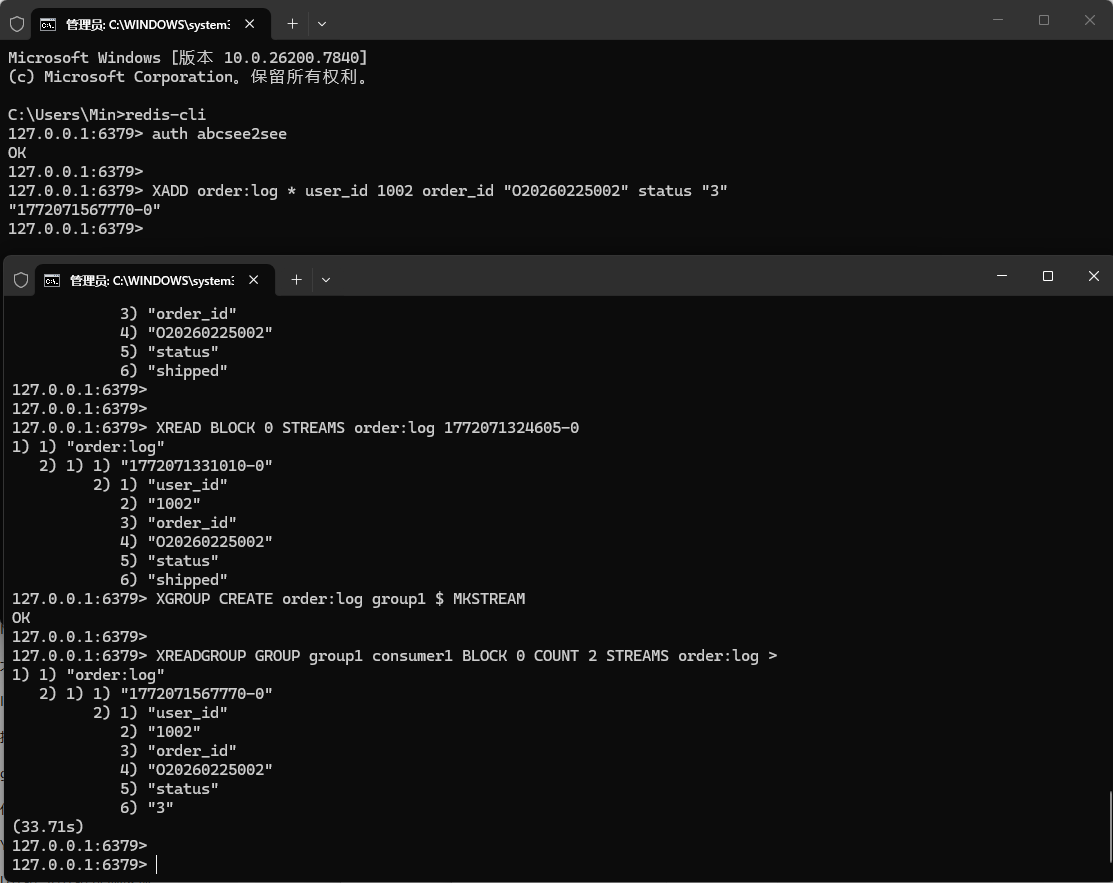Close the redis-cli tab in the top window

(250, 23)
